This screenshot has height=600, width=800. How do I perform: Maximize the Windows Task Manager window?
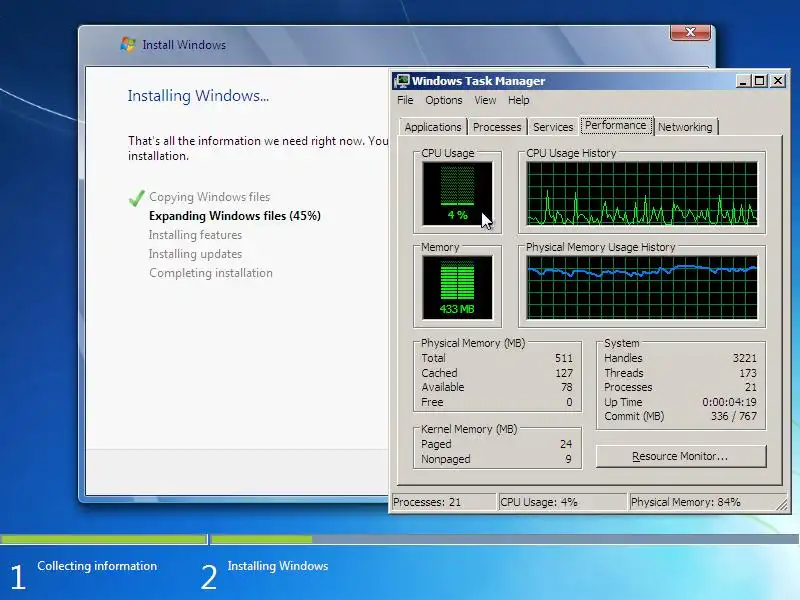pos(760,81)
